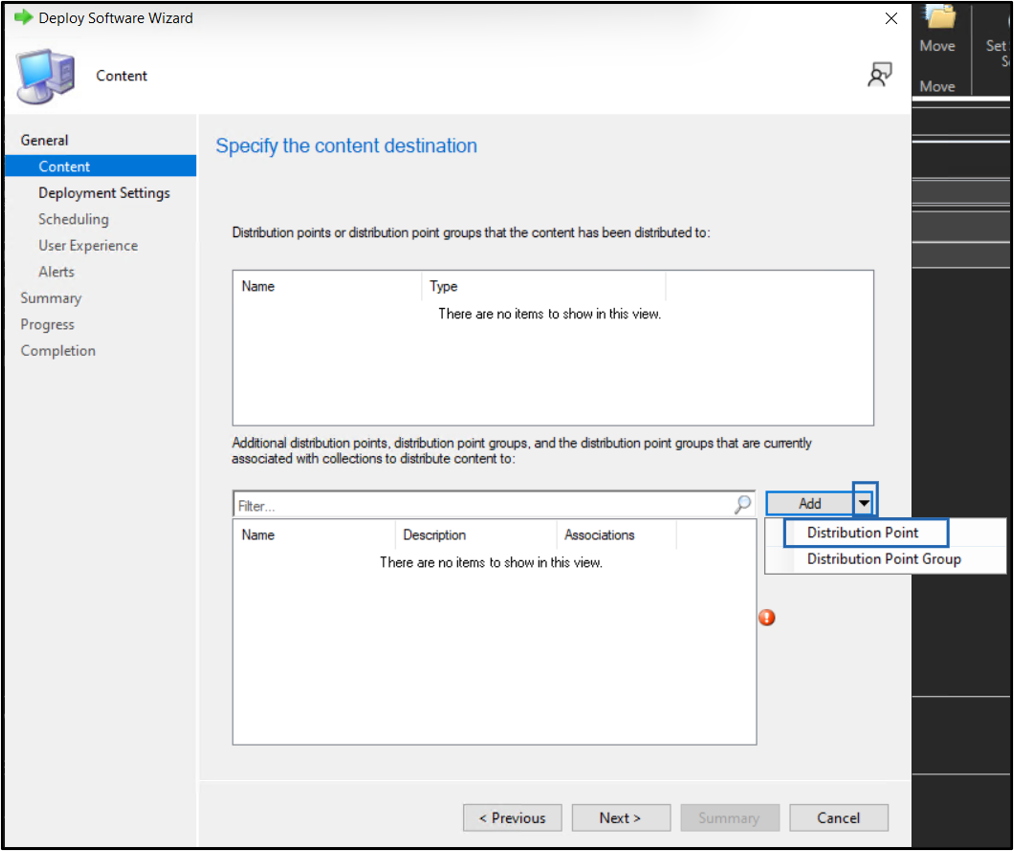The image size is (1014, 851).
Task: Sort by Name column in lower list
Action: 314,535
